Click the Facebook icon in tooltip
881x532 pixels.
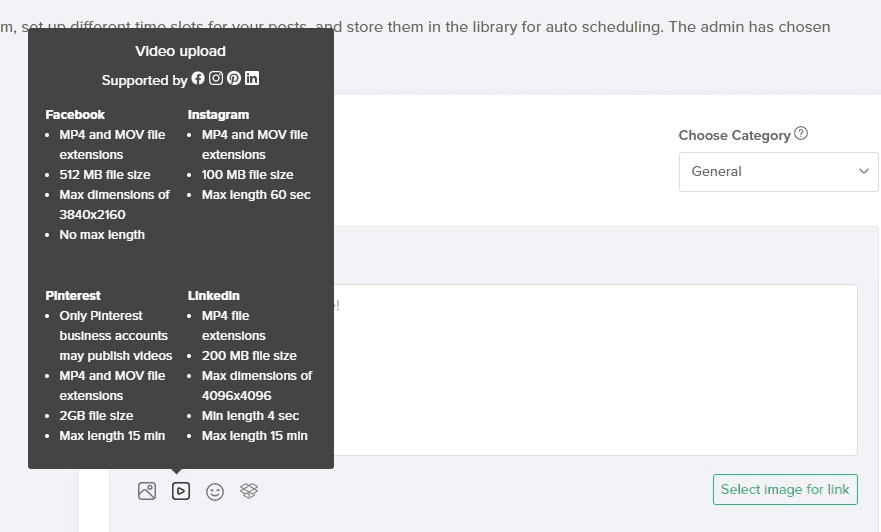[x=198, y=78]
